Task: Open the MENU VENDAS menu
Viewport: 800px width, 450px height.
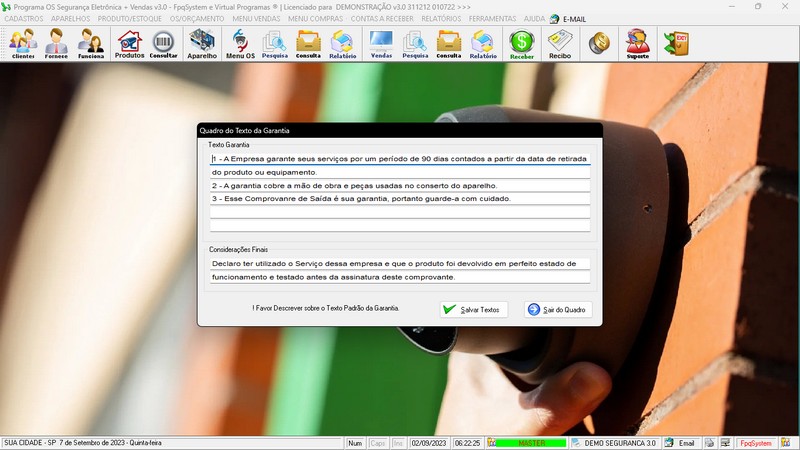Action: [256, 19]
